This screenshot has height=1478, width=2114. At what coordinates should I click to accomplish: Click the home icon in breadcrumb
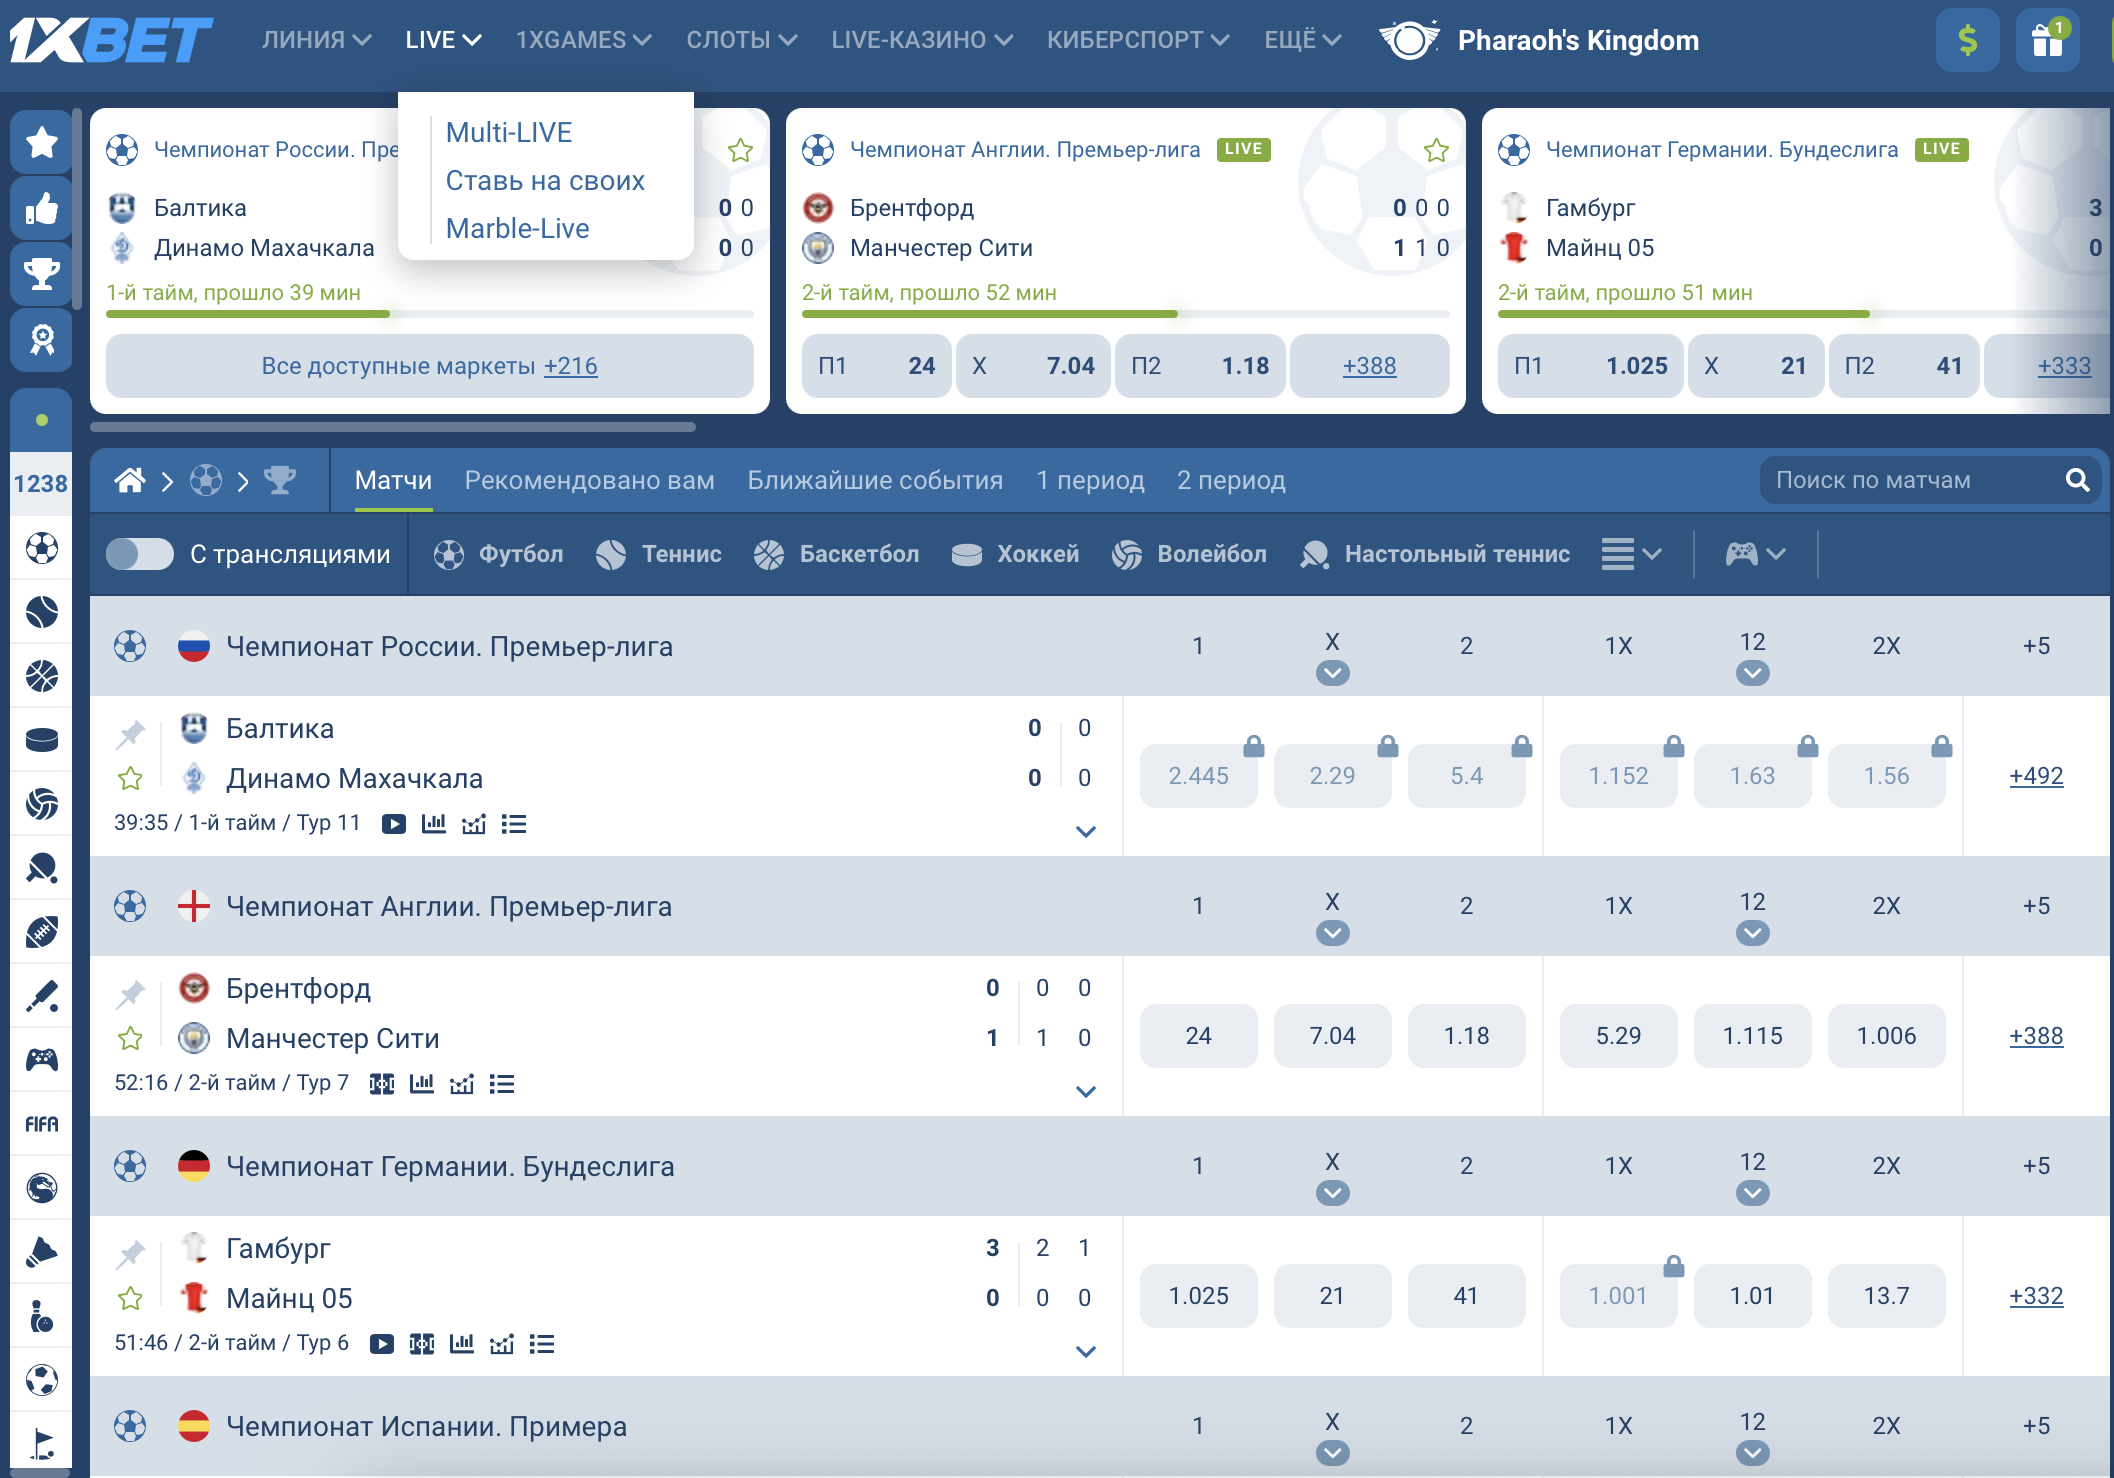point(130,481)
